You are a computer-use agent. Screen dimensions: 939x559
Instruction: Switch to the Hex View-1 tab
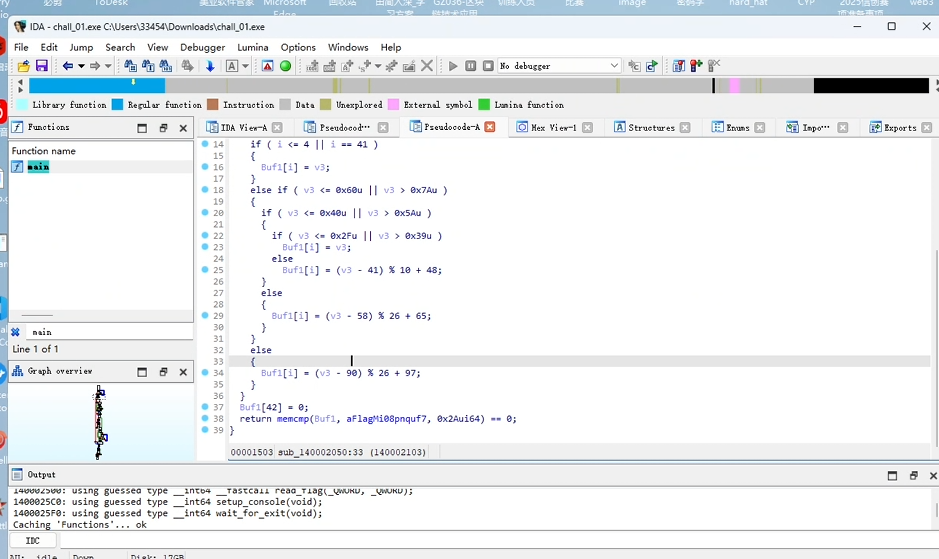pyautogui.click(x=554, y=128)
